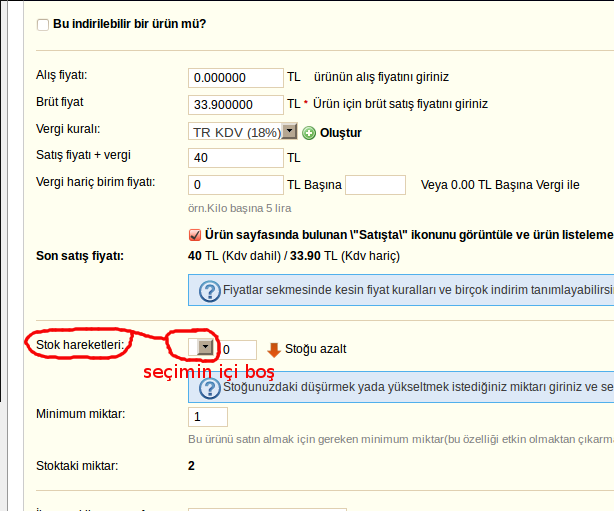Viewport: 614px width, 511px height.
Task: Click the Brüt fiyat input field
Action: click(x=236, y=105)
